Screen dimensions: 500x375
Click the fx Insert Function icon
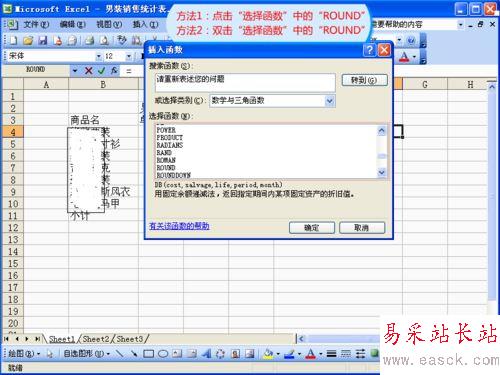tap(114, 71)
